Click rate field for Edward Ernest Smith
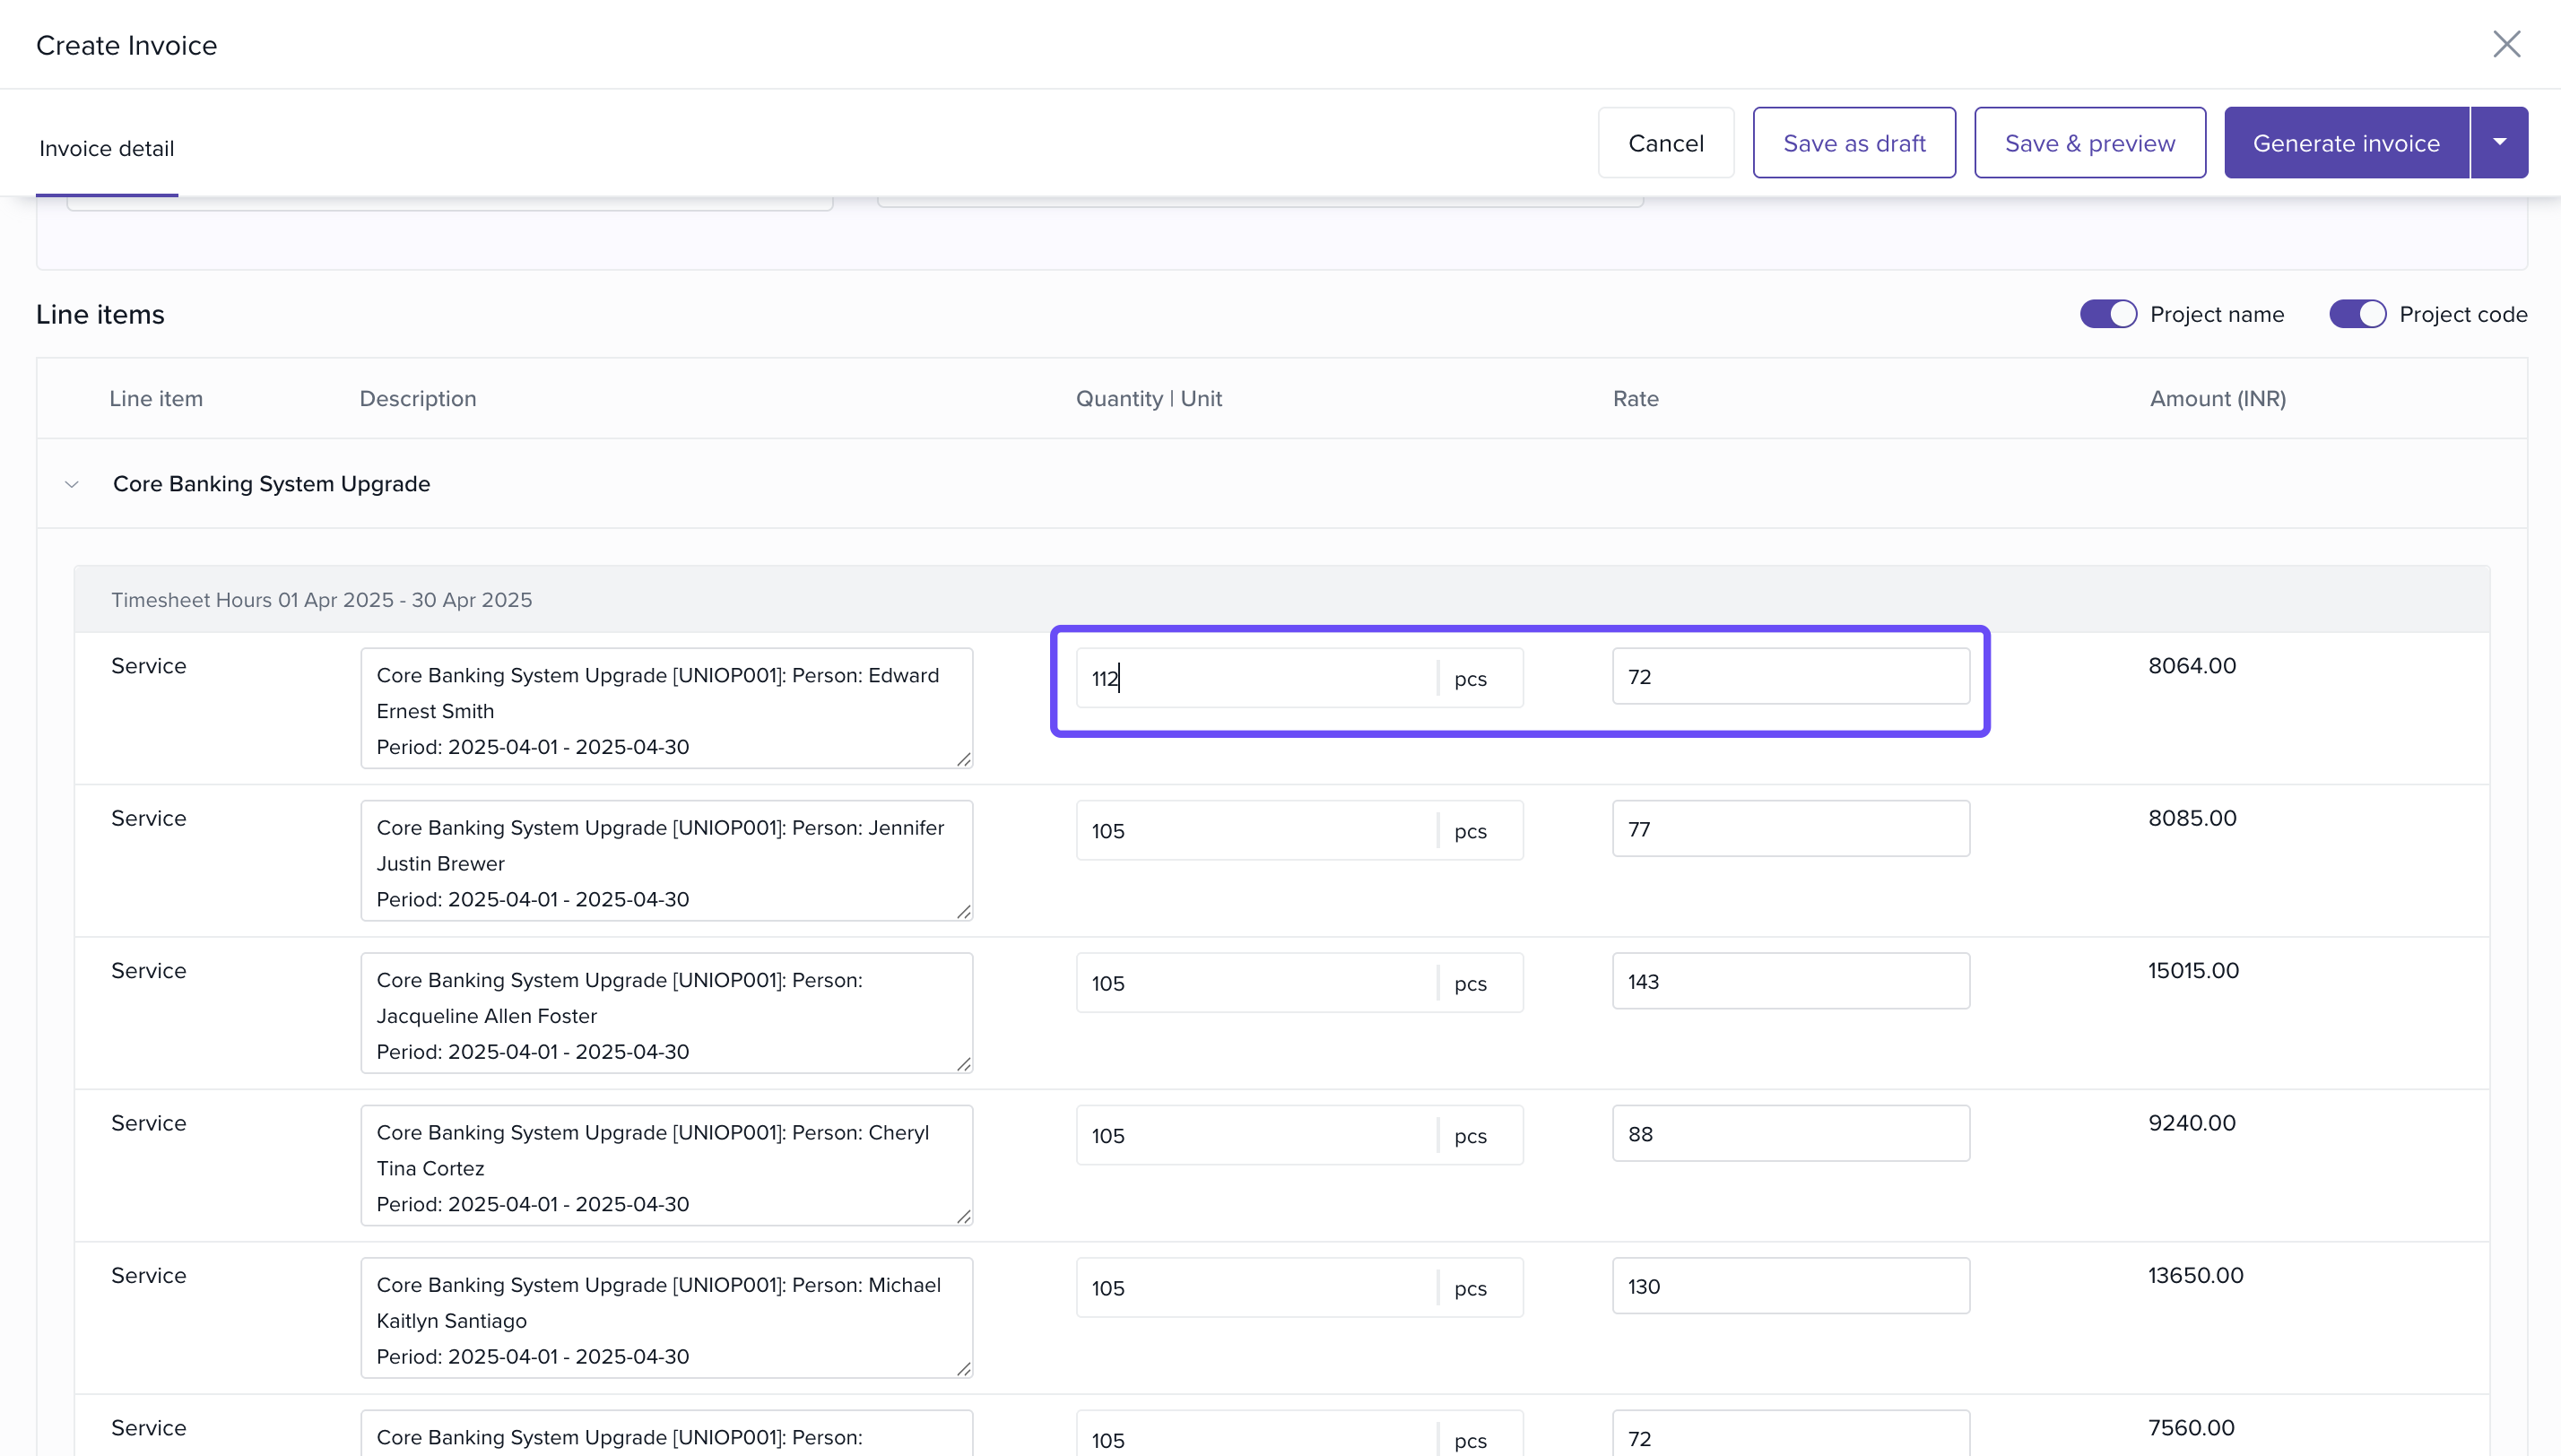Screen dimensions: 2561x1456 point(1790,677)
